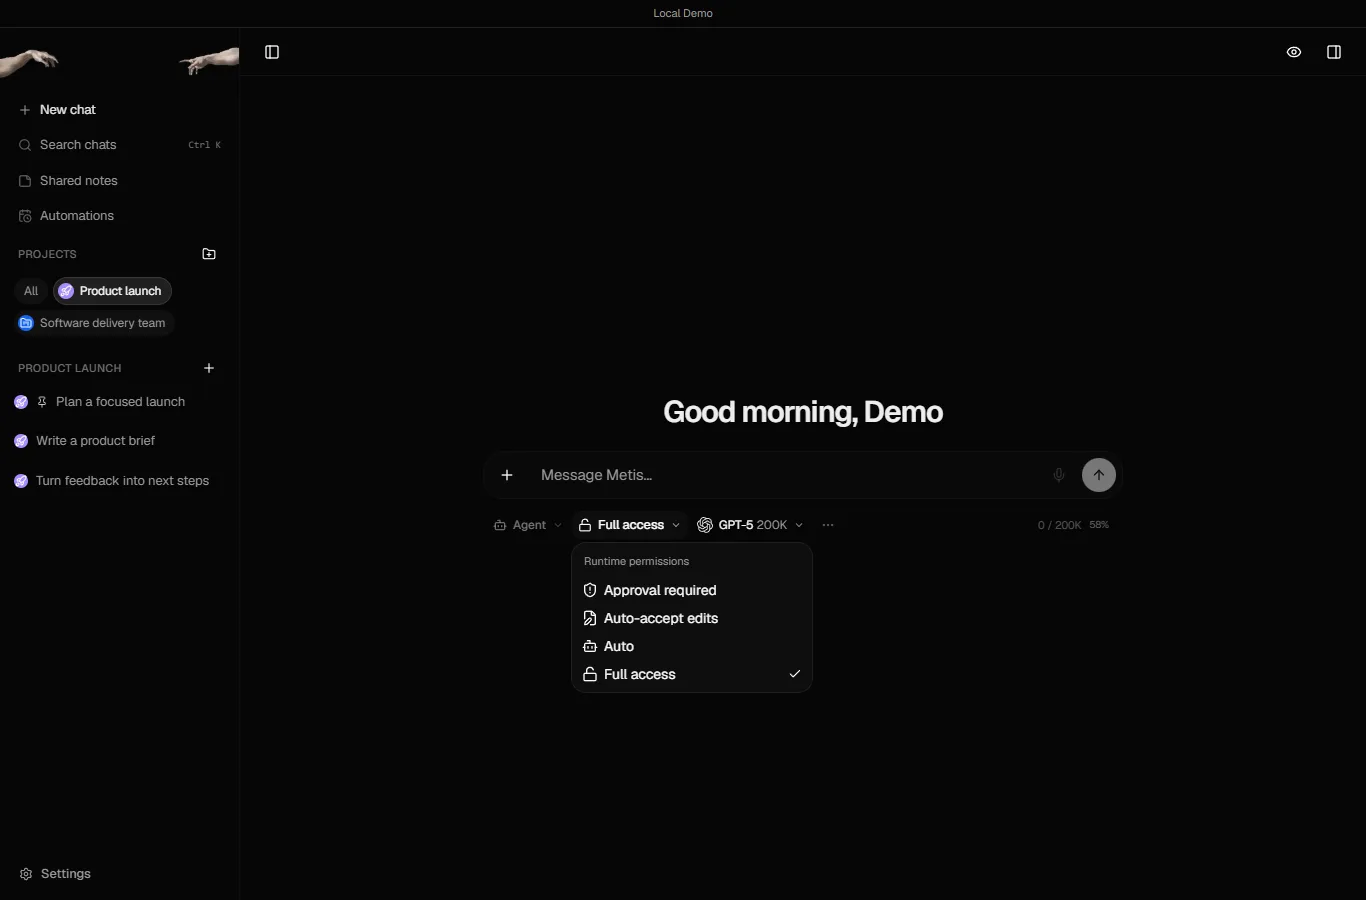This screenshot has height=900, width=1366.
Task: Open Shared notes
Action: pos(119,181)
